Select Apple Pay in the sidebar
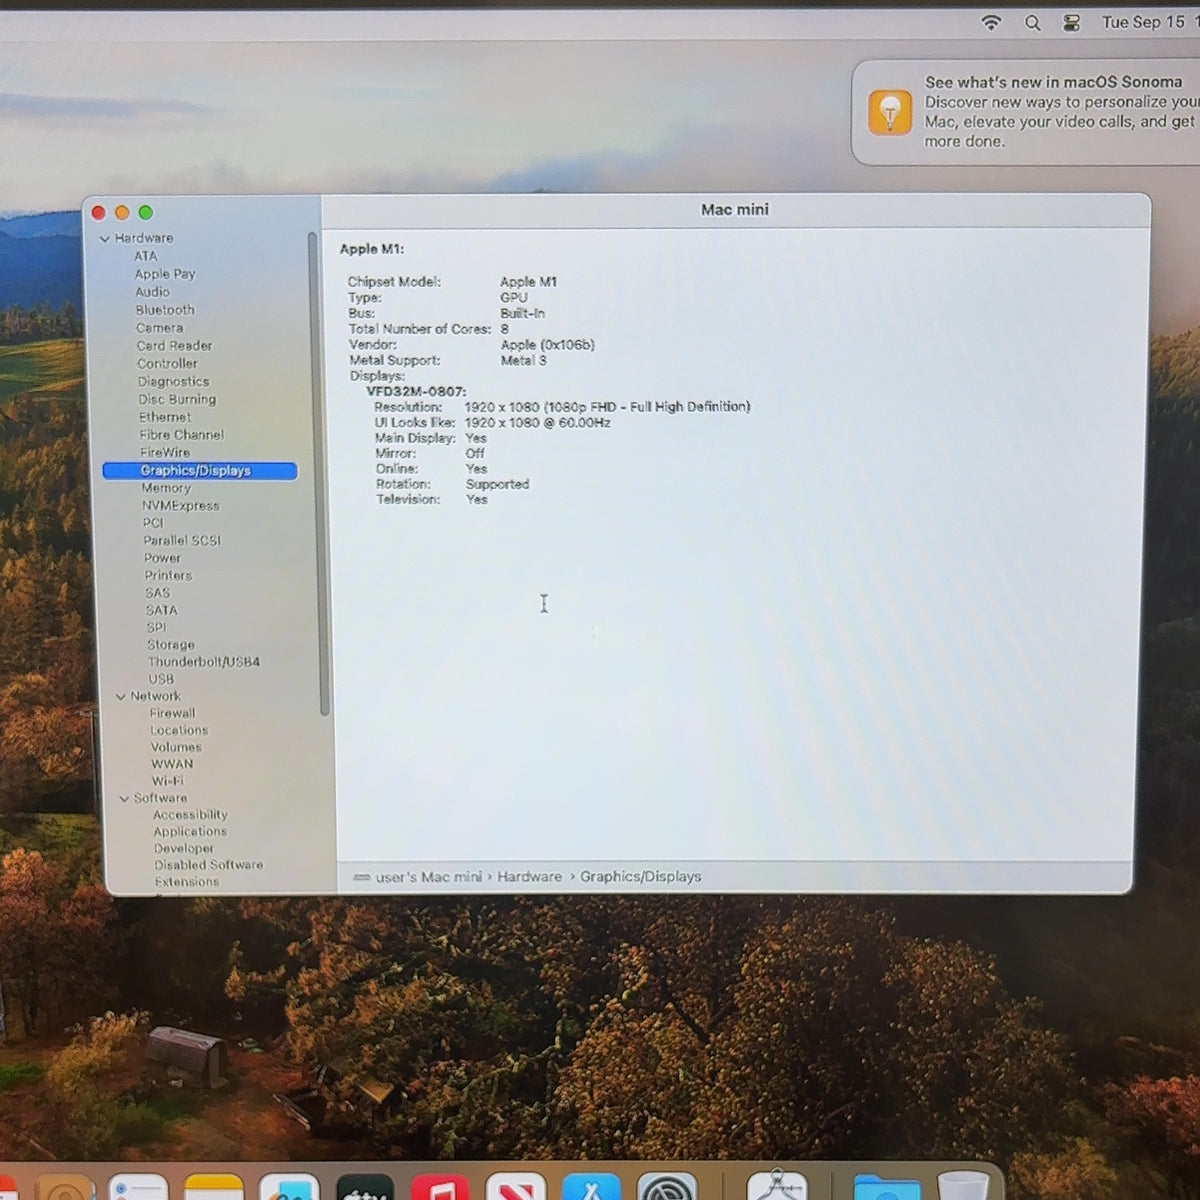 click(x=165, y=274)
